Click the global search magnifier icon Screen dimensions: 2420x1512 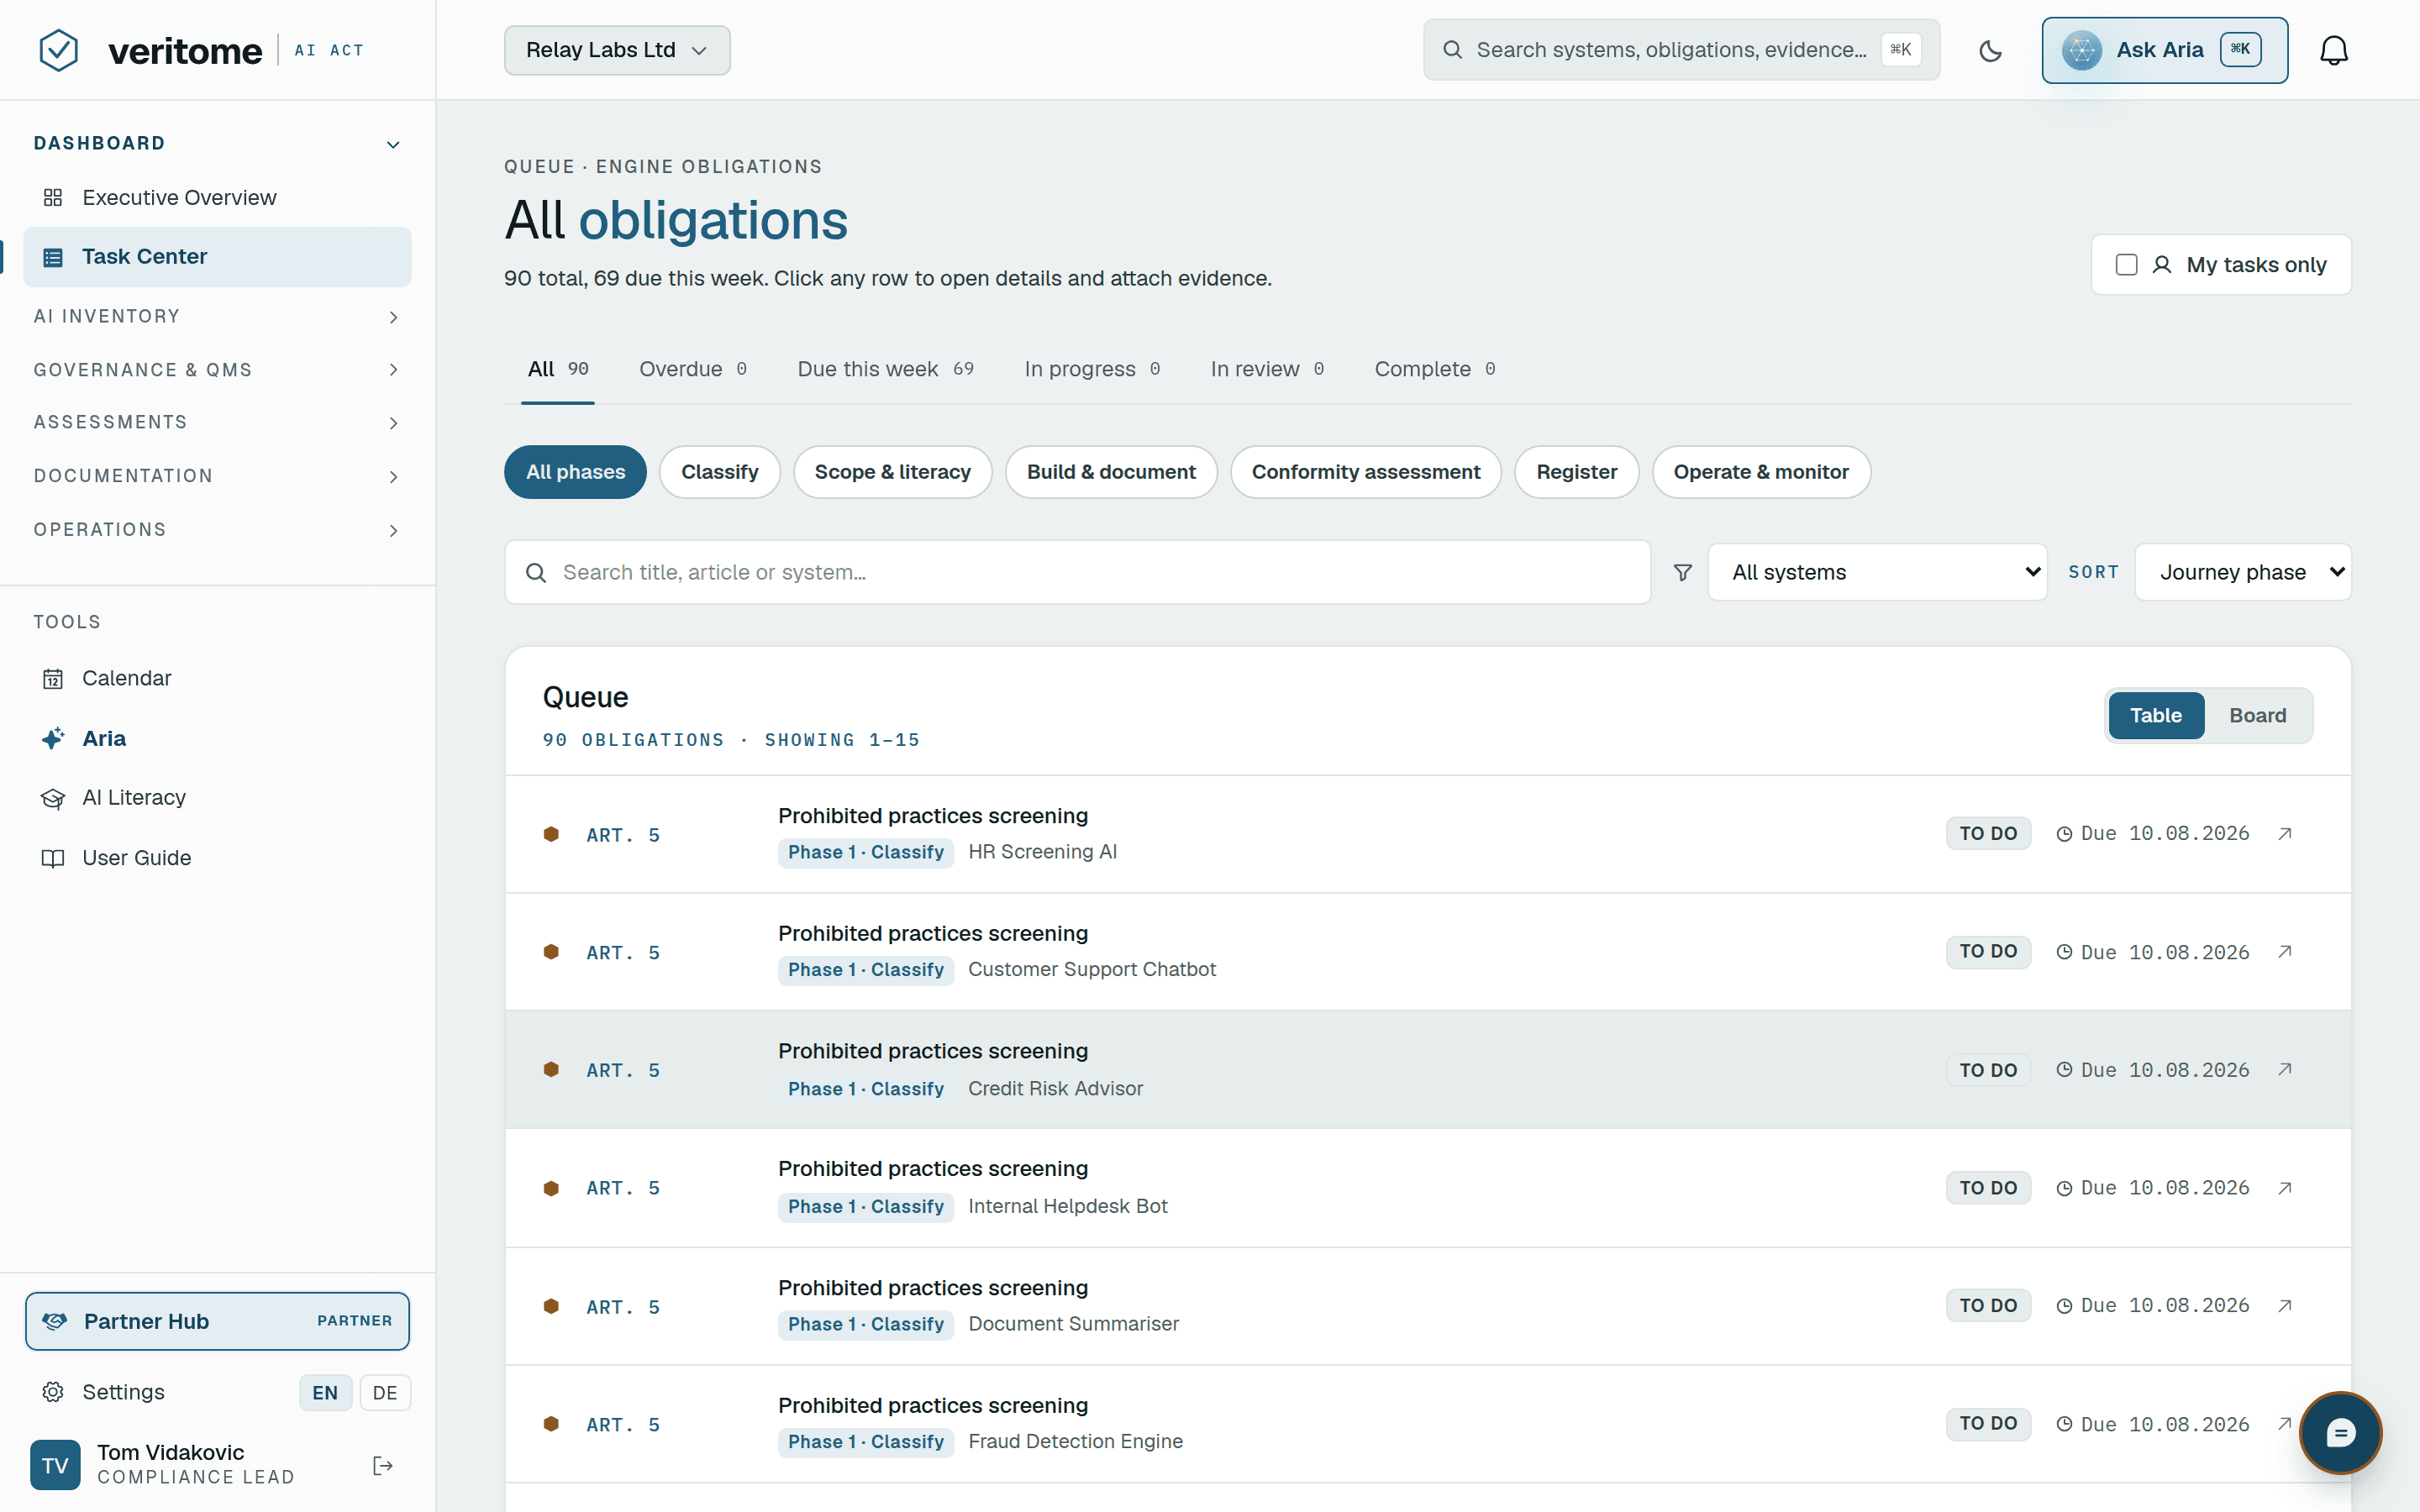click(x=1452, y=50)
